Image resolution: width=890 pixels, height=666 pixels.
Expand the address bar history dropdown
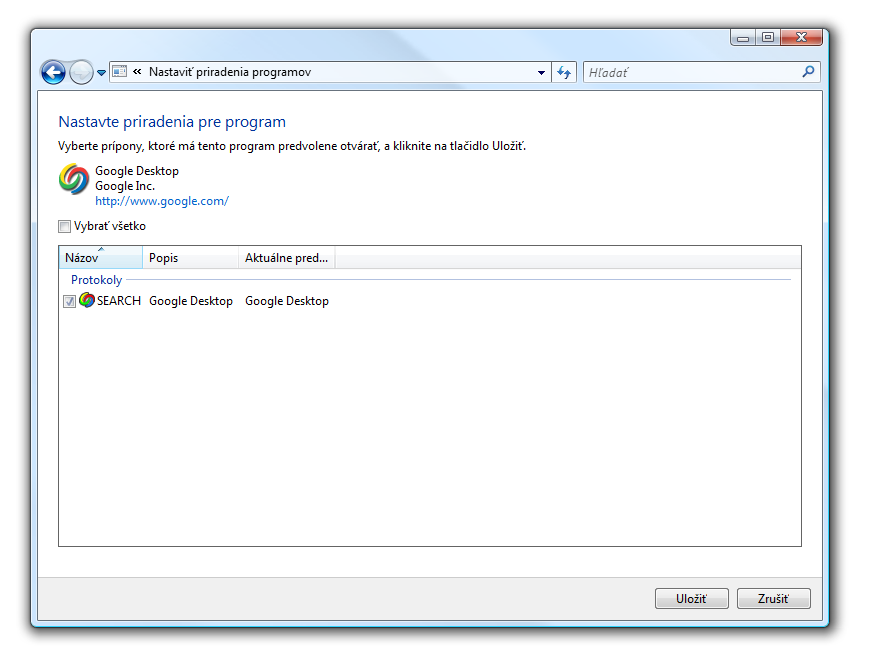[x=541, y=72]
